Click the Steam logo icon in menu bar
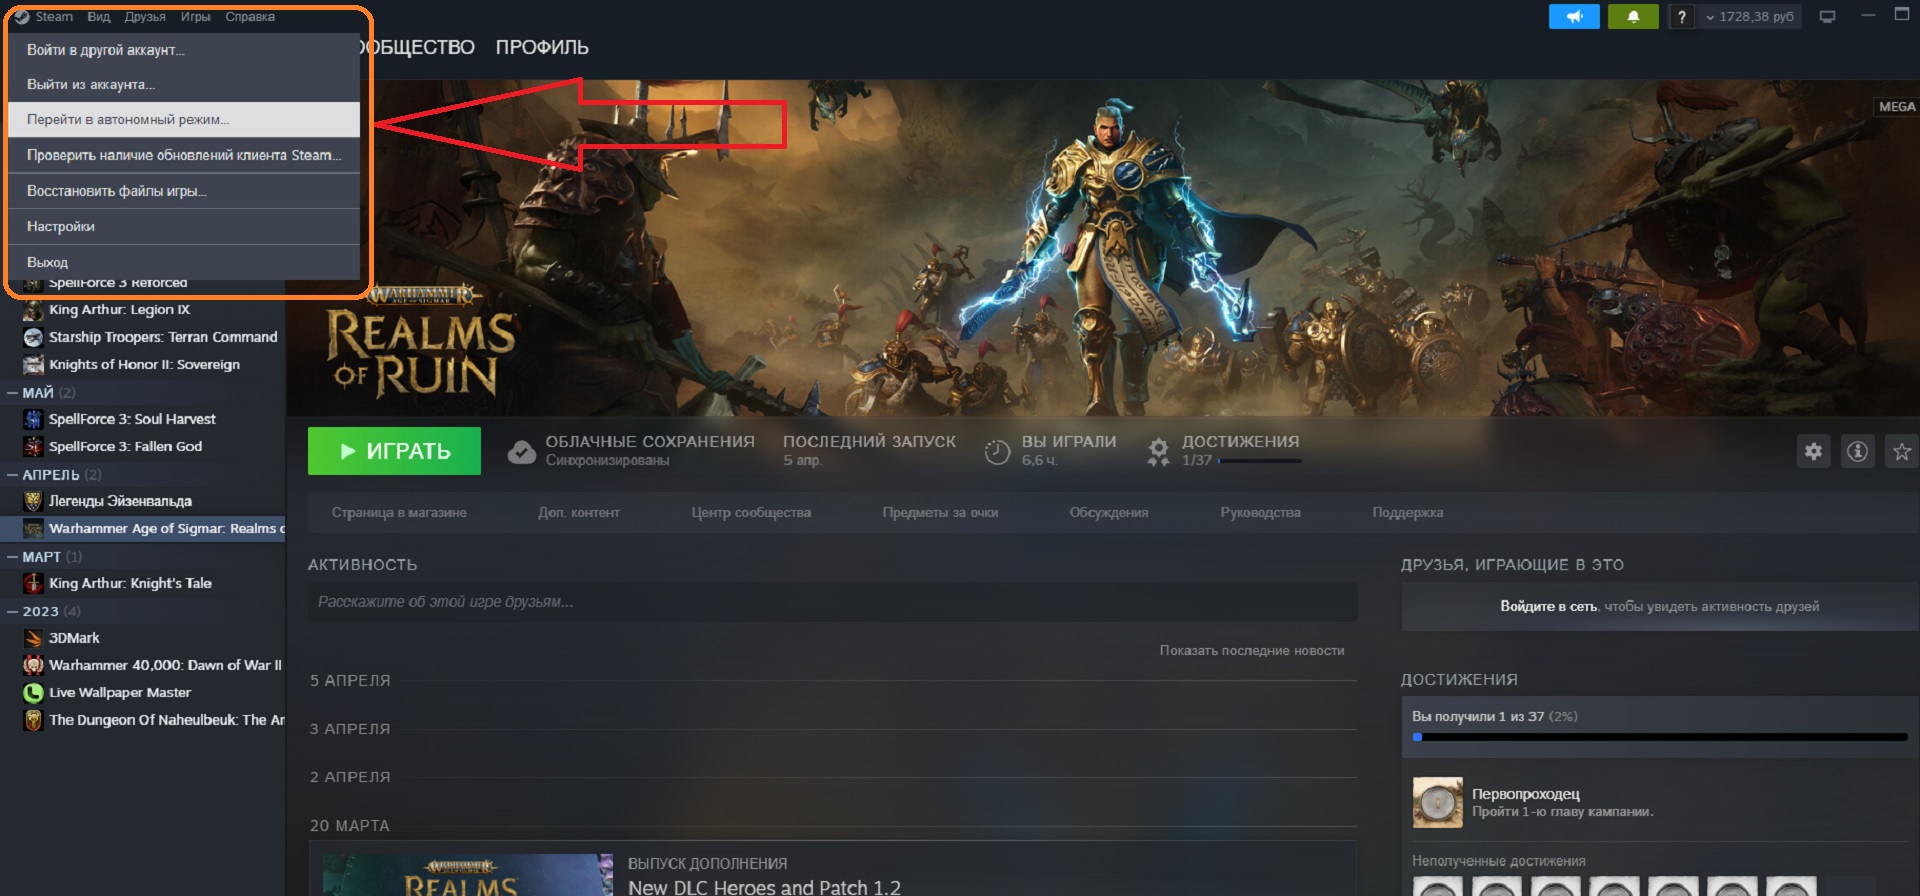 pyautogui.click(x=22, y=17)
